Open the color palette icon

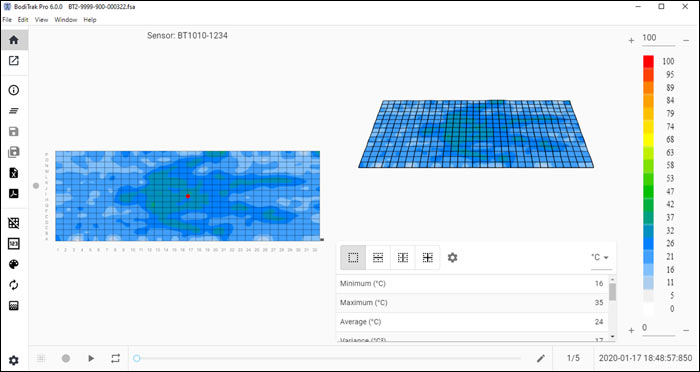[14, 264]
